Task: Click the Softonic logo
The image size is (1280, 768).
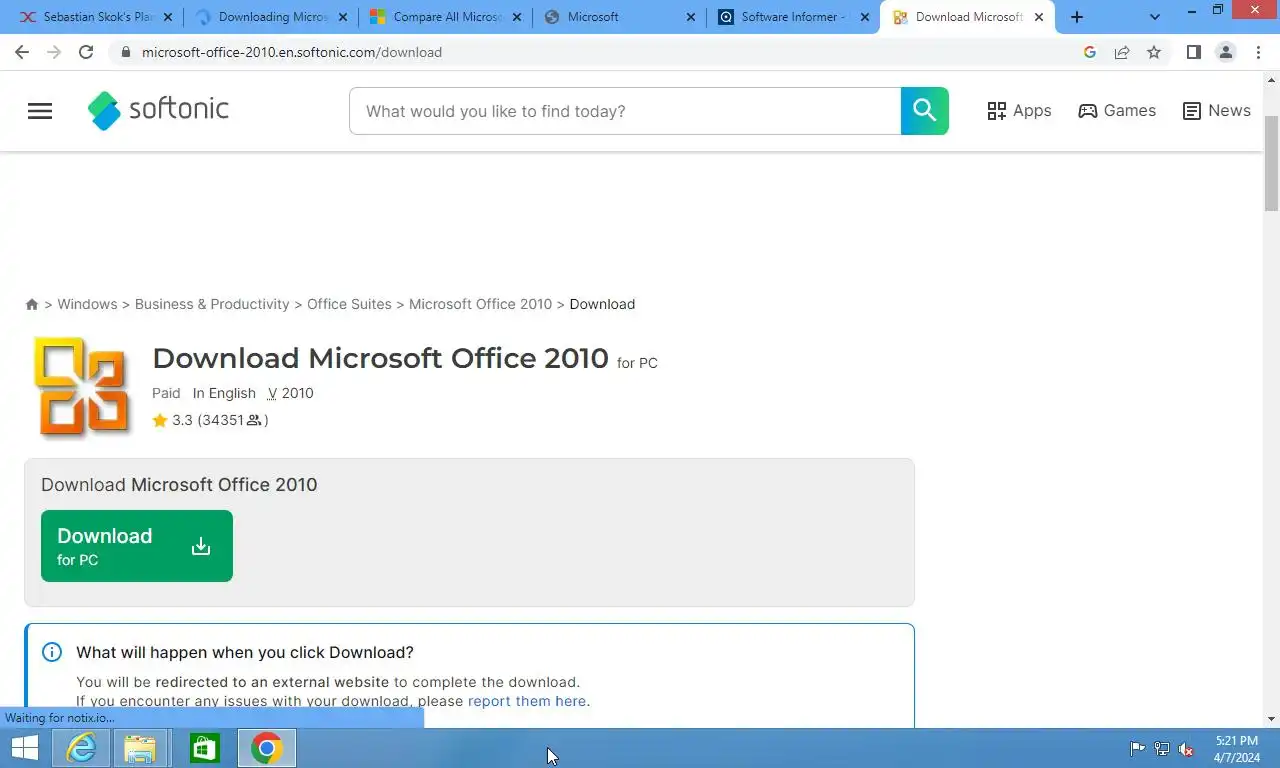Action: point(158,110)
